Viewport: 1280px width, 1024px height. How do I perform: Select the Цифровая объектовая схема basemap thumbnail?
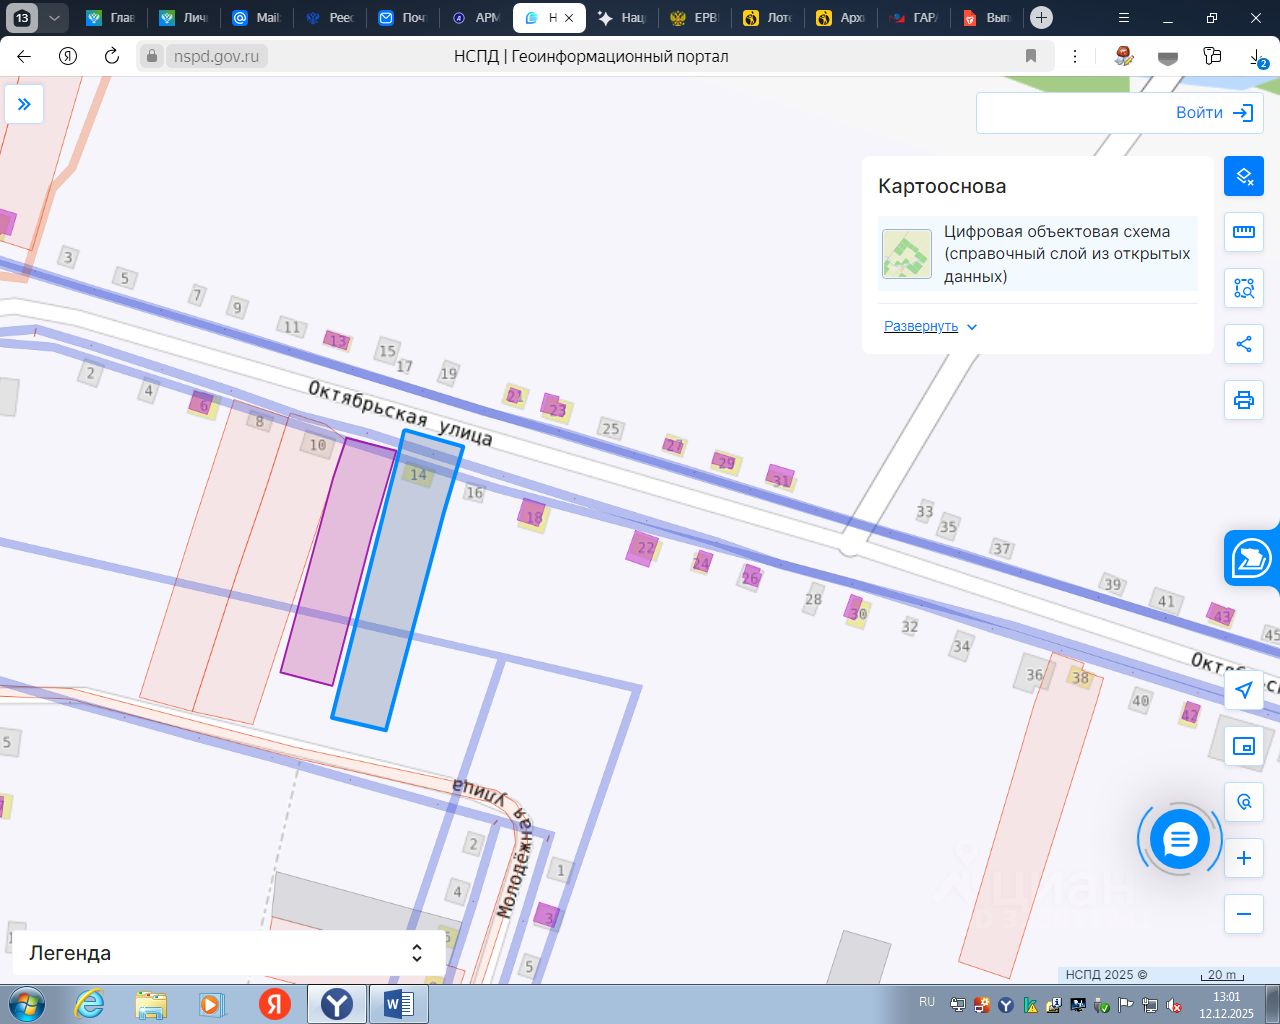(907, 254)
